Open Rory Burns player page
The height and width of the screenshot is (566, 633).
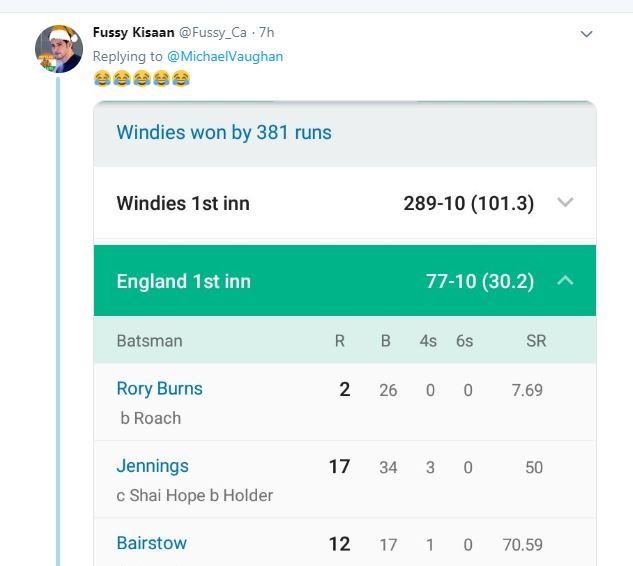tap(159, 389)
